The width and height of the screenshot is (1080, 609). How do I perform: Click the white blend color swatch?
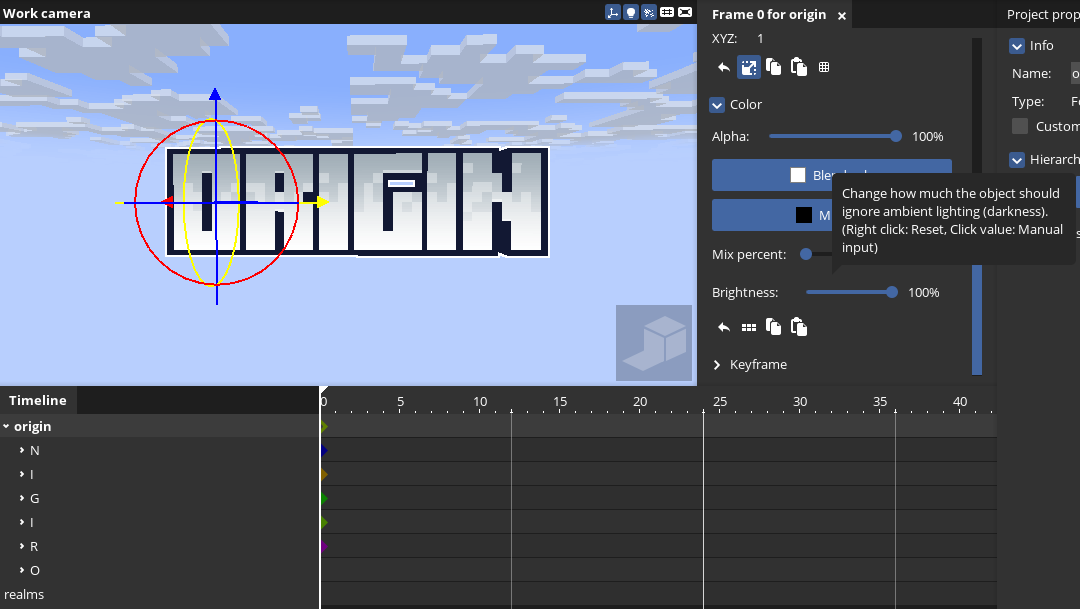click(x=798, y=175)
